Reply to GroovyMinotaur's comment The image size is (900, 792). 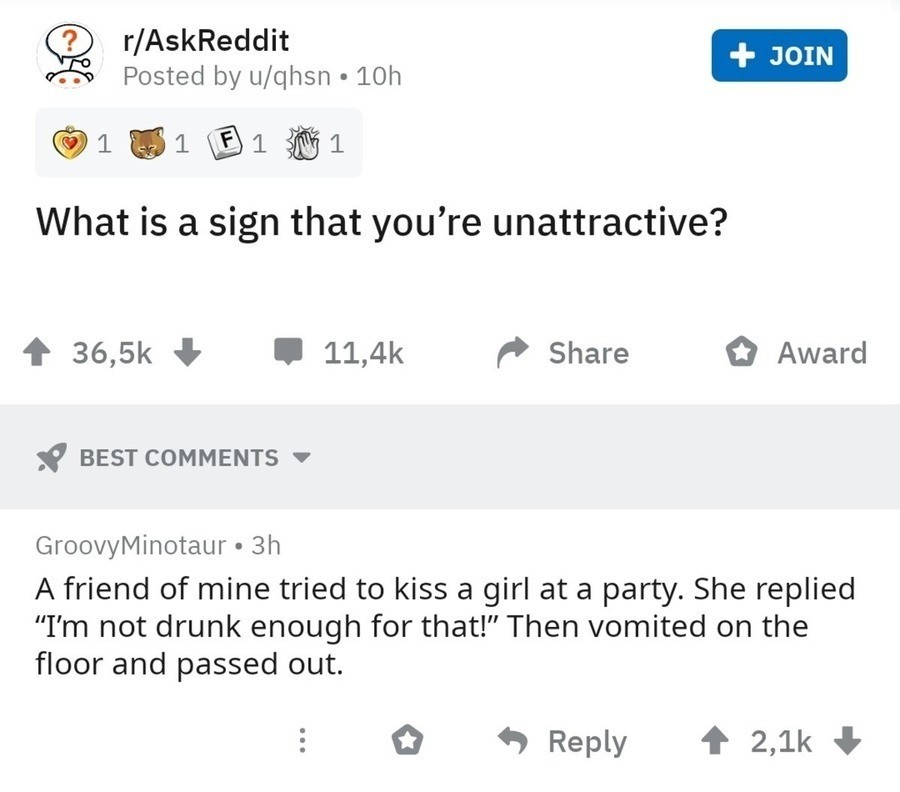(564, 741)
